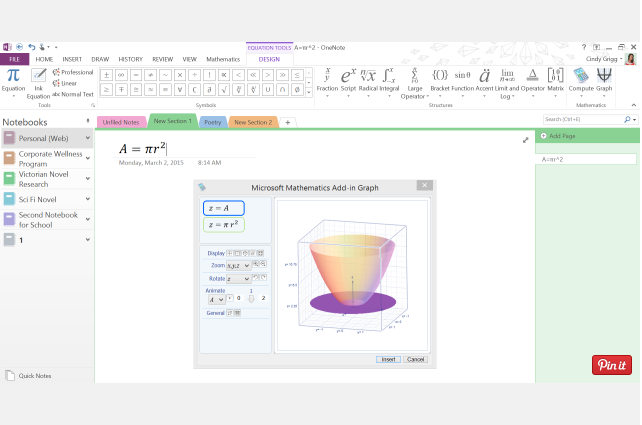642x425 pixels.
Task: Insert the division sign symbol
Action: point(194,75)
